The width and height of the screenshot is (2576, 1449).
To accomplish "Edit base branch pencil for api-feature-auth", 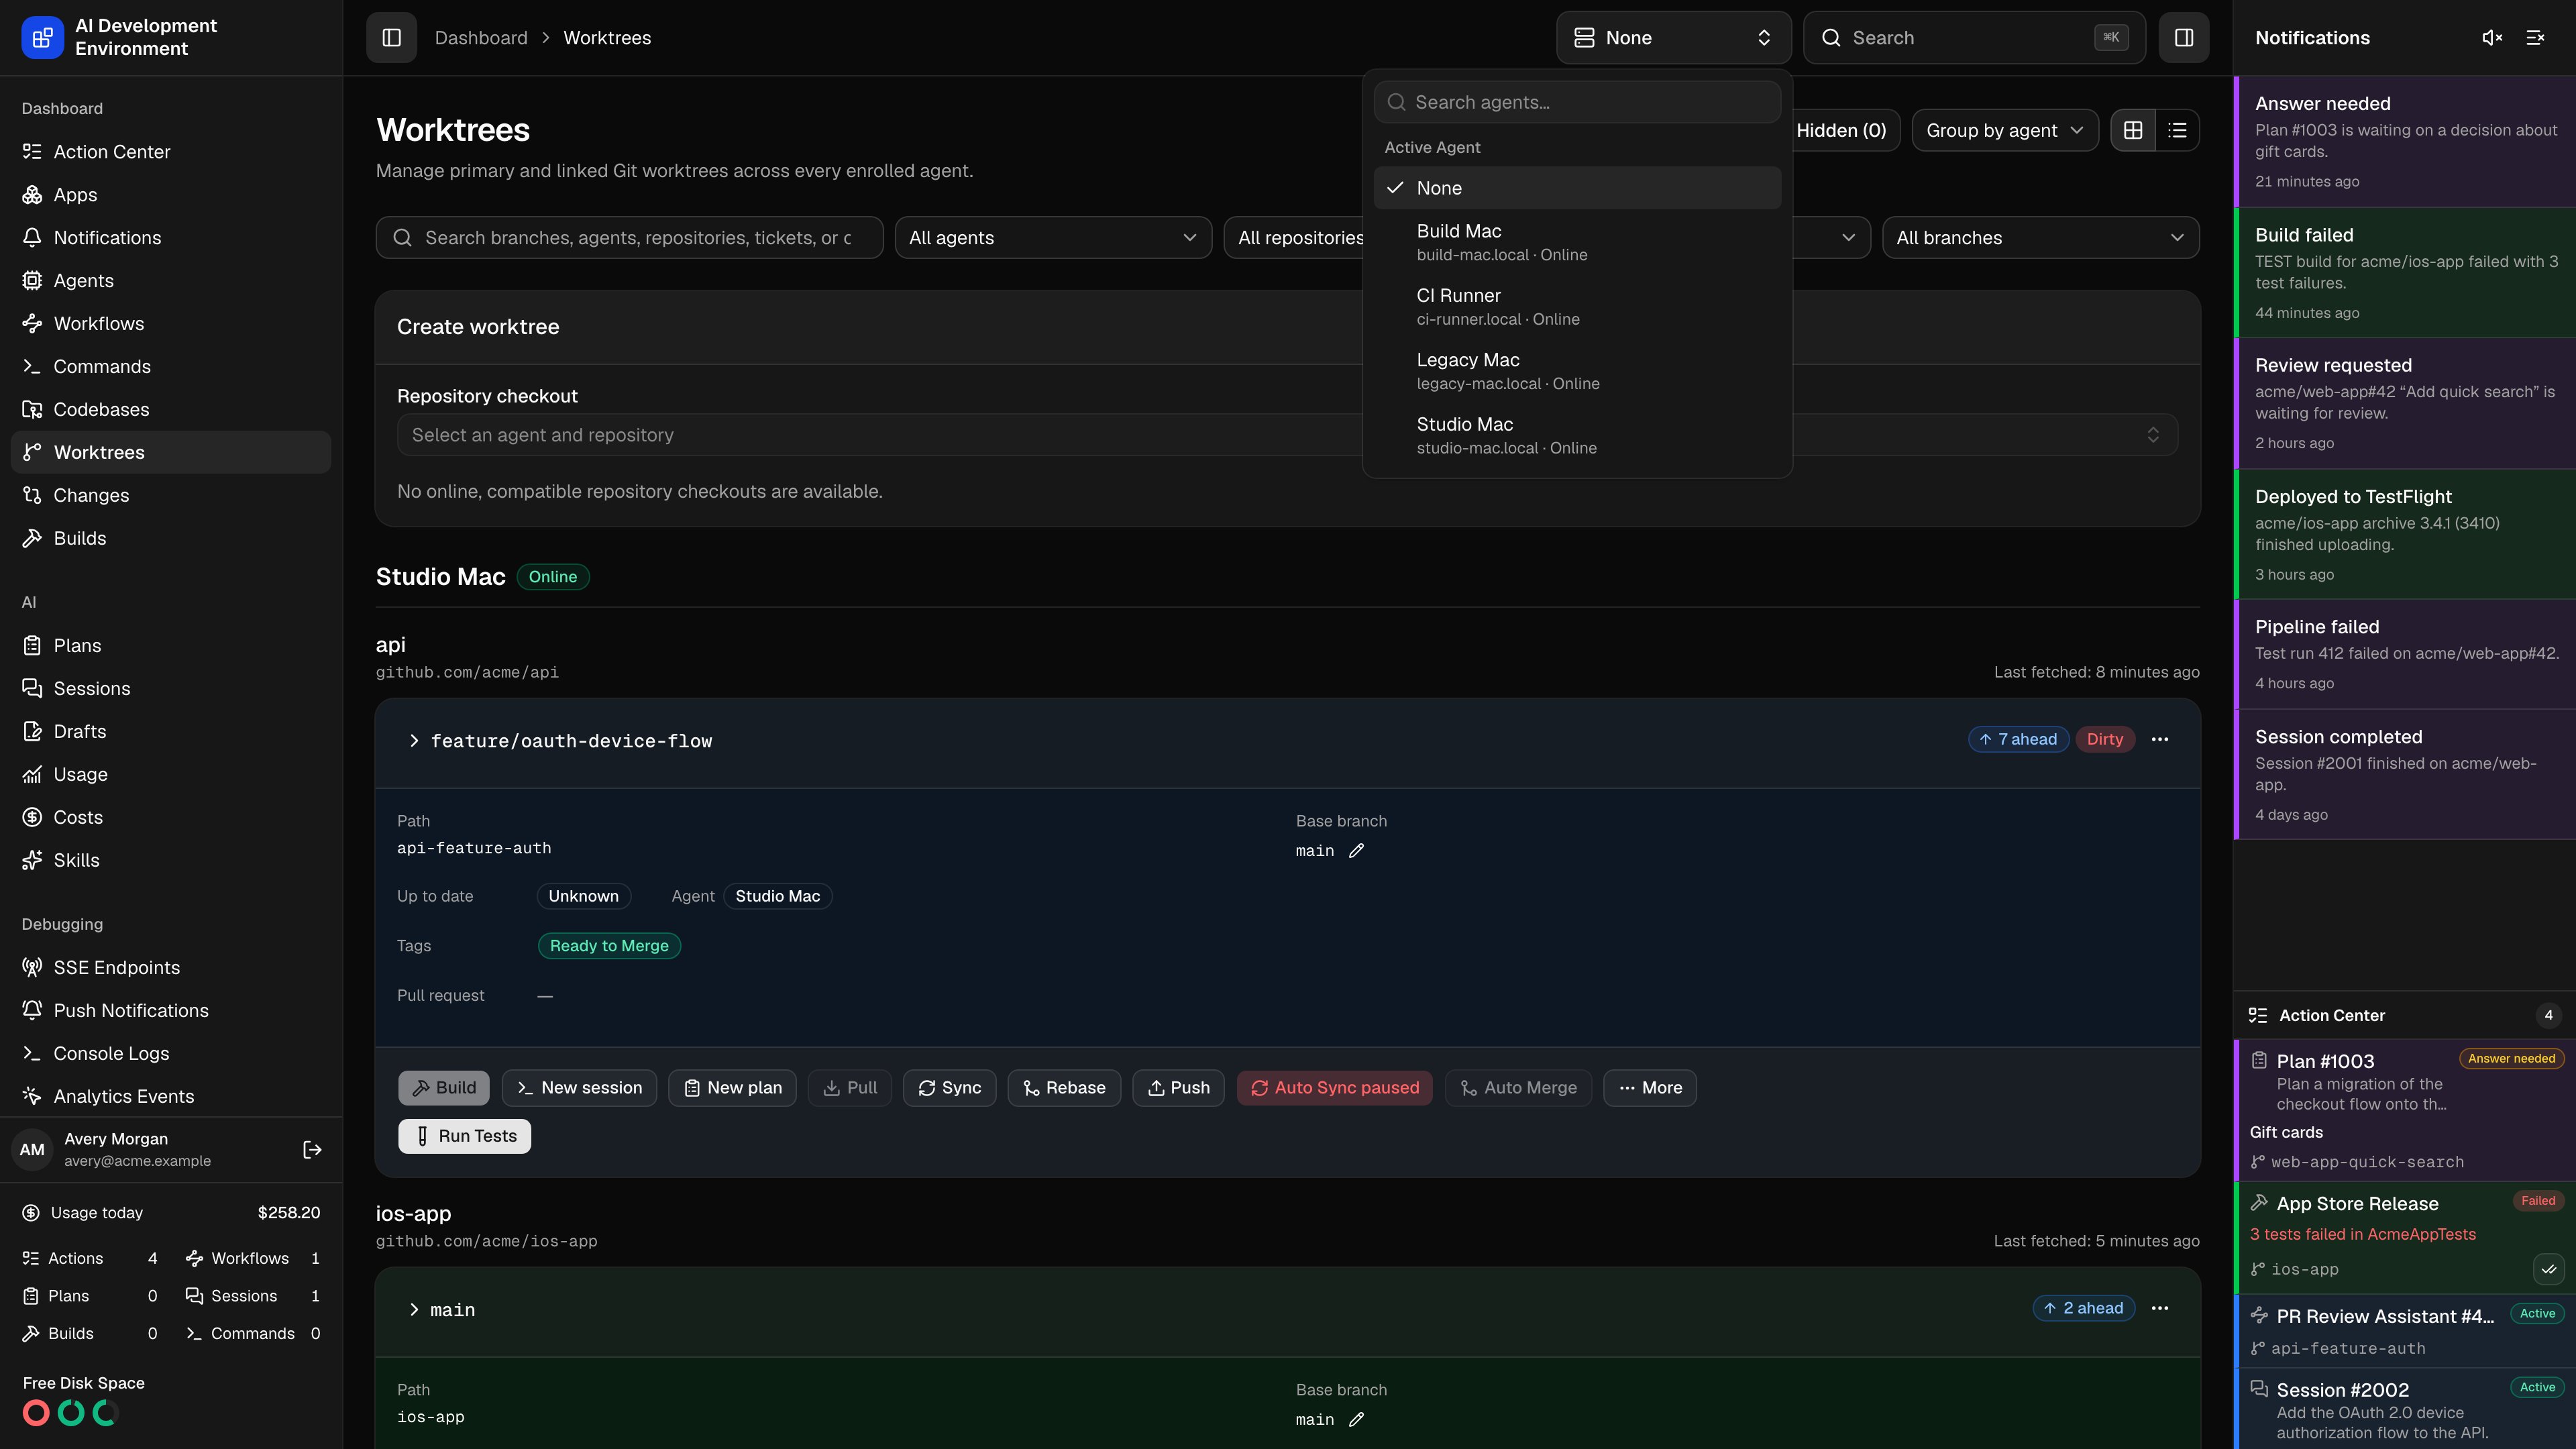I will [x=1356, y=851].
